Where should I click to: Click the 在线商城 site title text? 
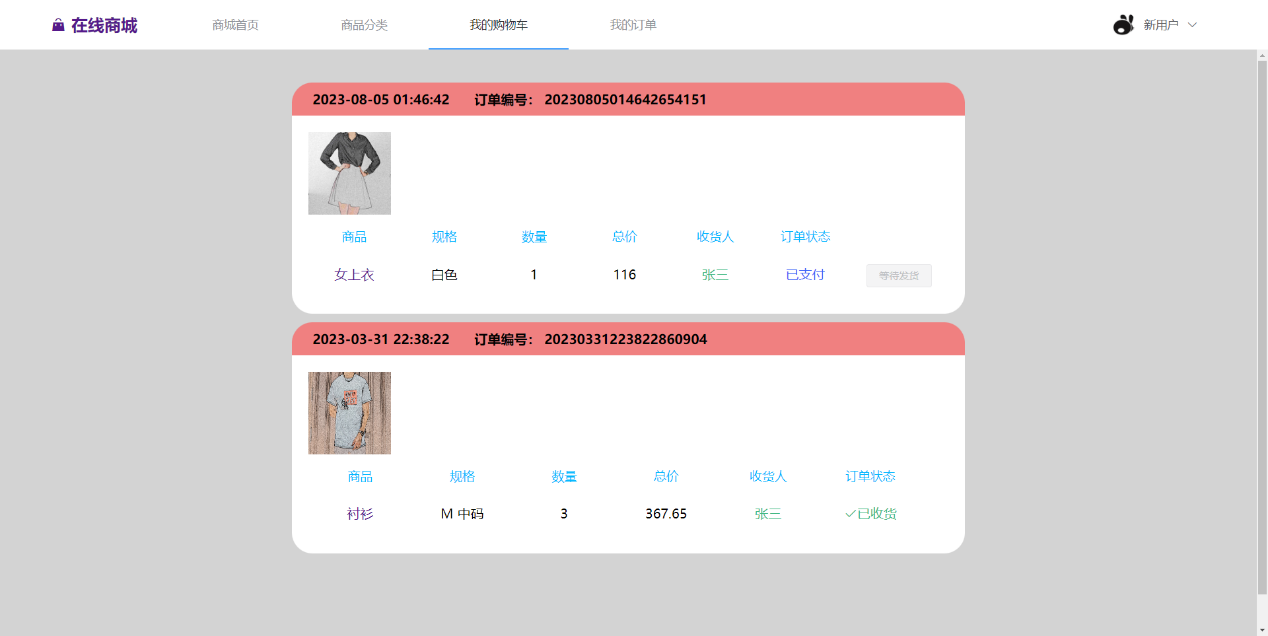pos(107,23)
